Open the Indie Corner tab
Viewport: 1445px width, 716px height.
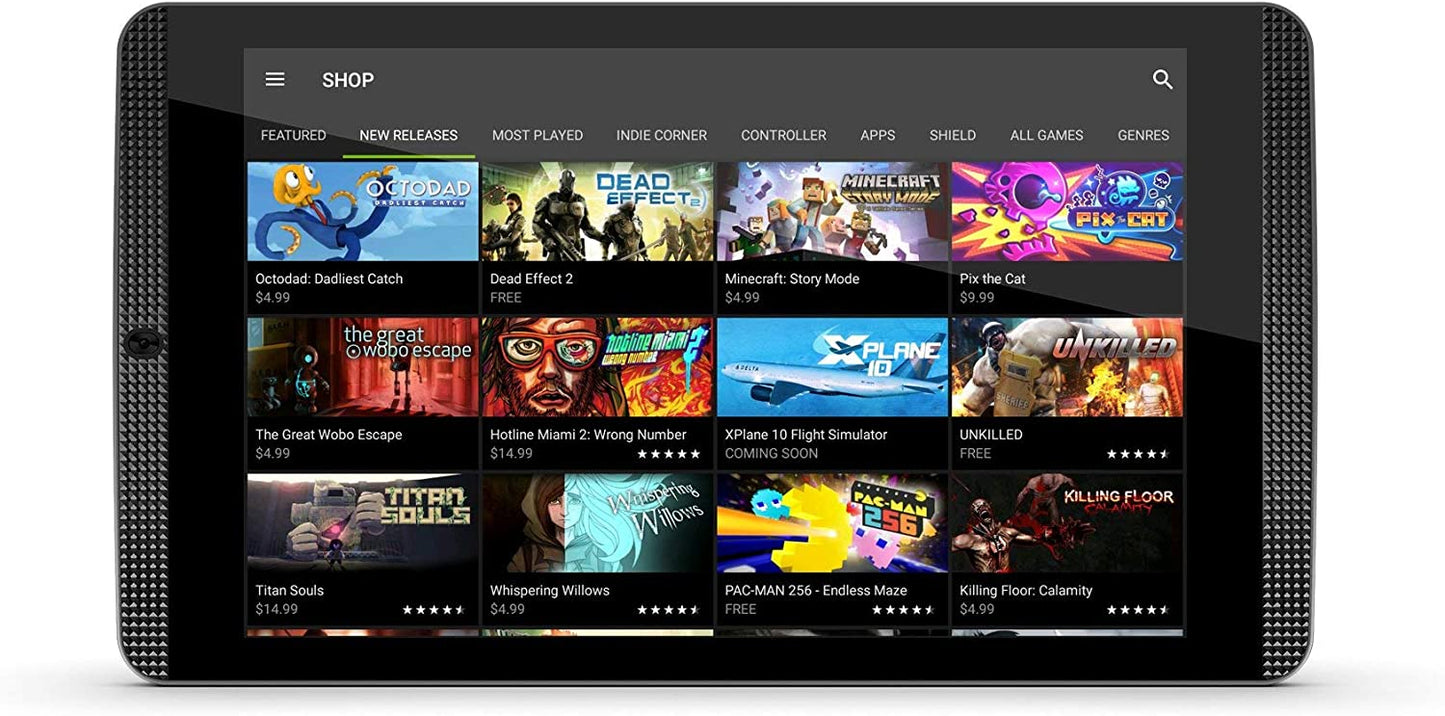tap(661, 135)
